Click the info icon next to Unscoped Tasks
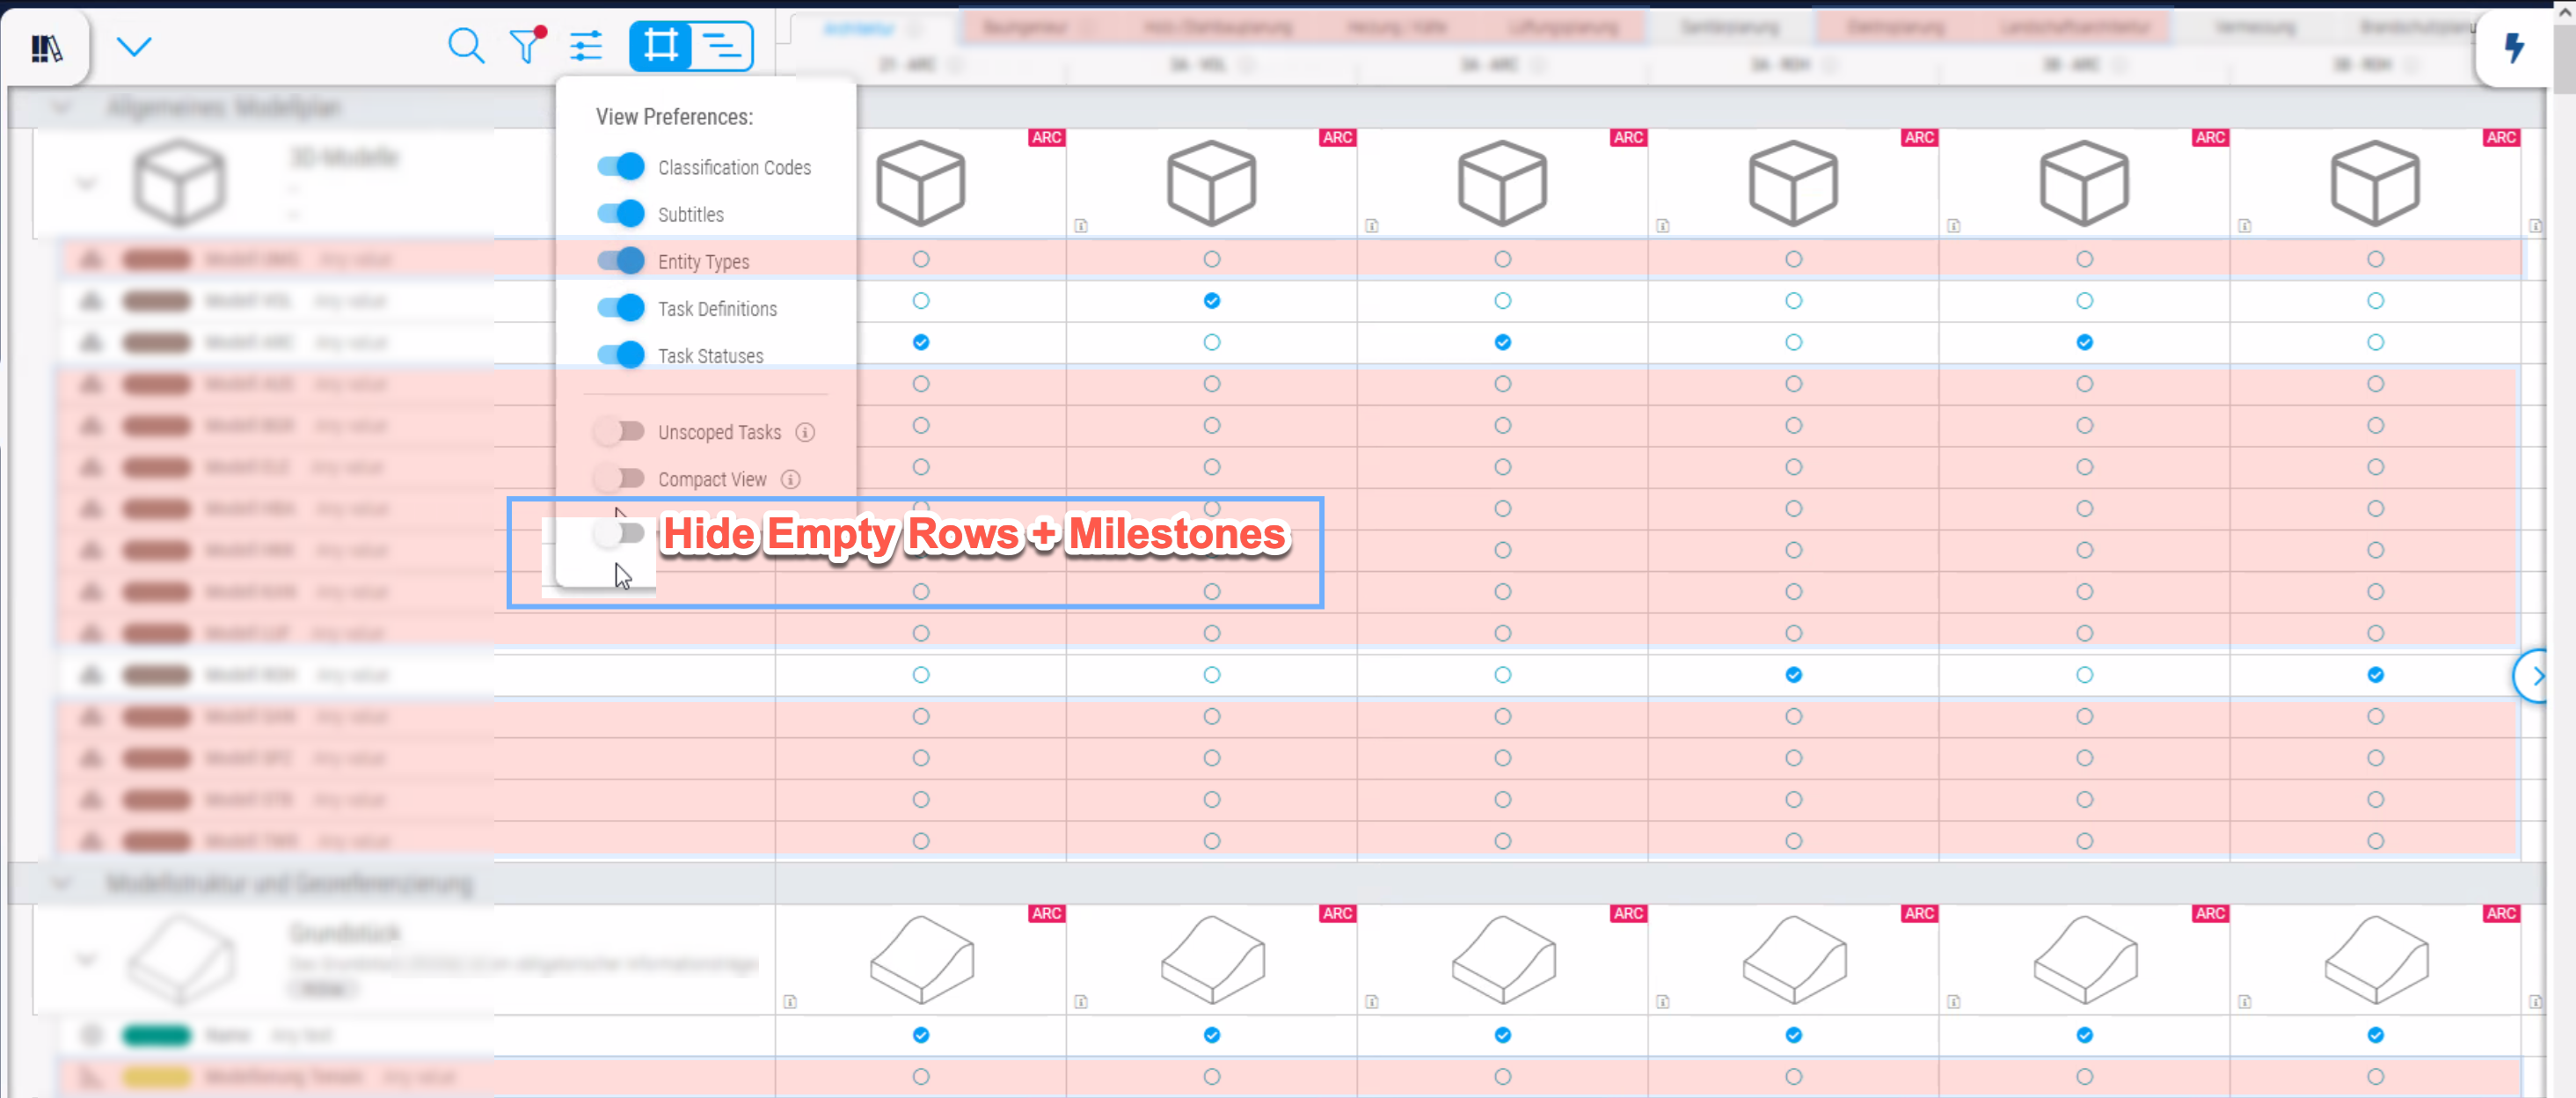Viewport: 2576px width, 1098px height. click(805, 432)
